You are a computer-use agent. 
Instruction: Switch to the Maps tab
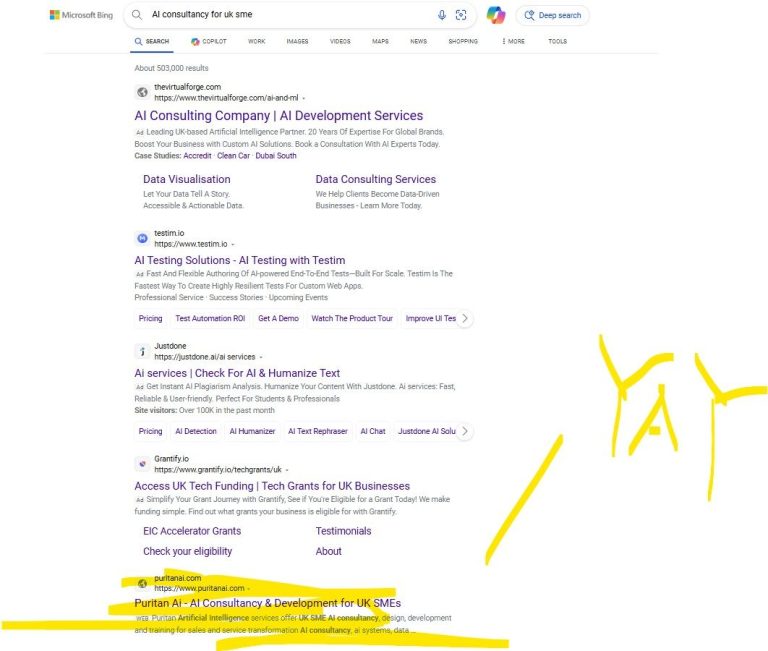point(380,42)
